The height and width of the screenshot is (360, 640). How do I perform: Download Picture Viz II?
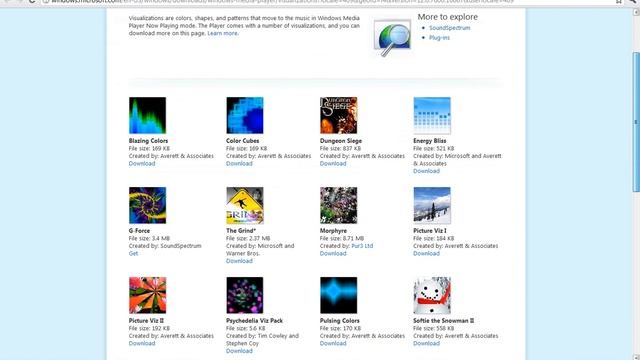pos(142,343)
